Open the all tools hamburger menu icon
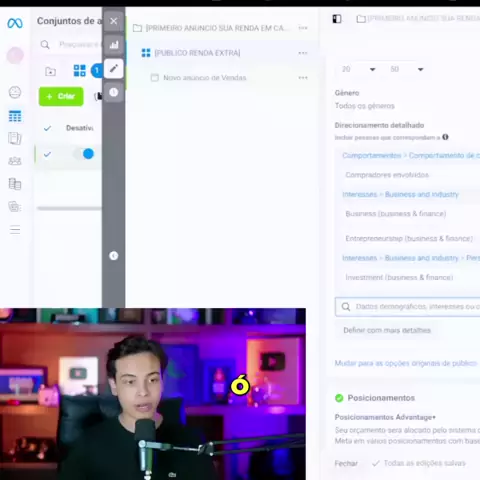This screenshot has width=480, height=480. (x=15, y=230)
